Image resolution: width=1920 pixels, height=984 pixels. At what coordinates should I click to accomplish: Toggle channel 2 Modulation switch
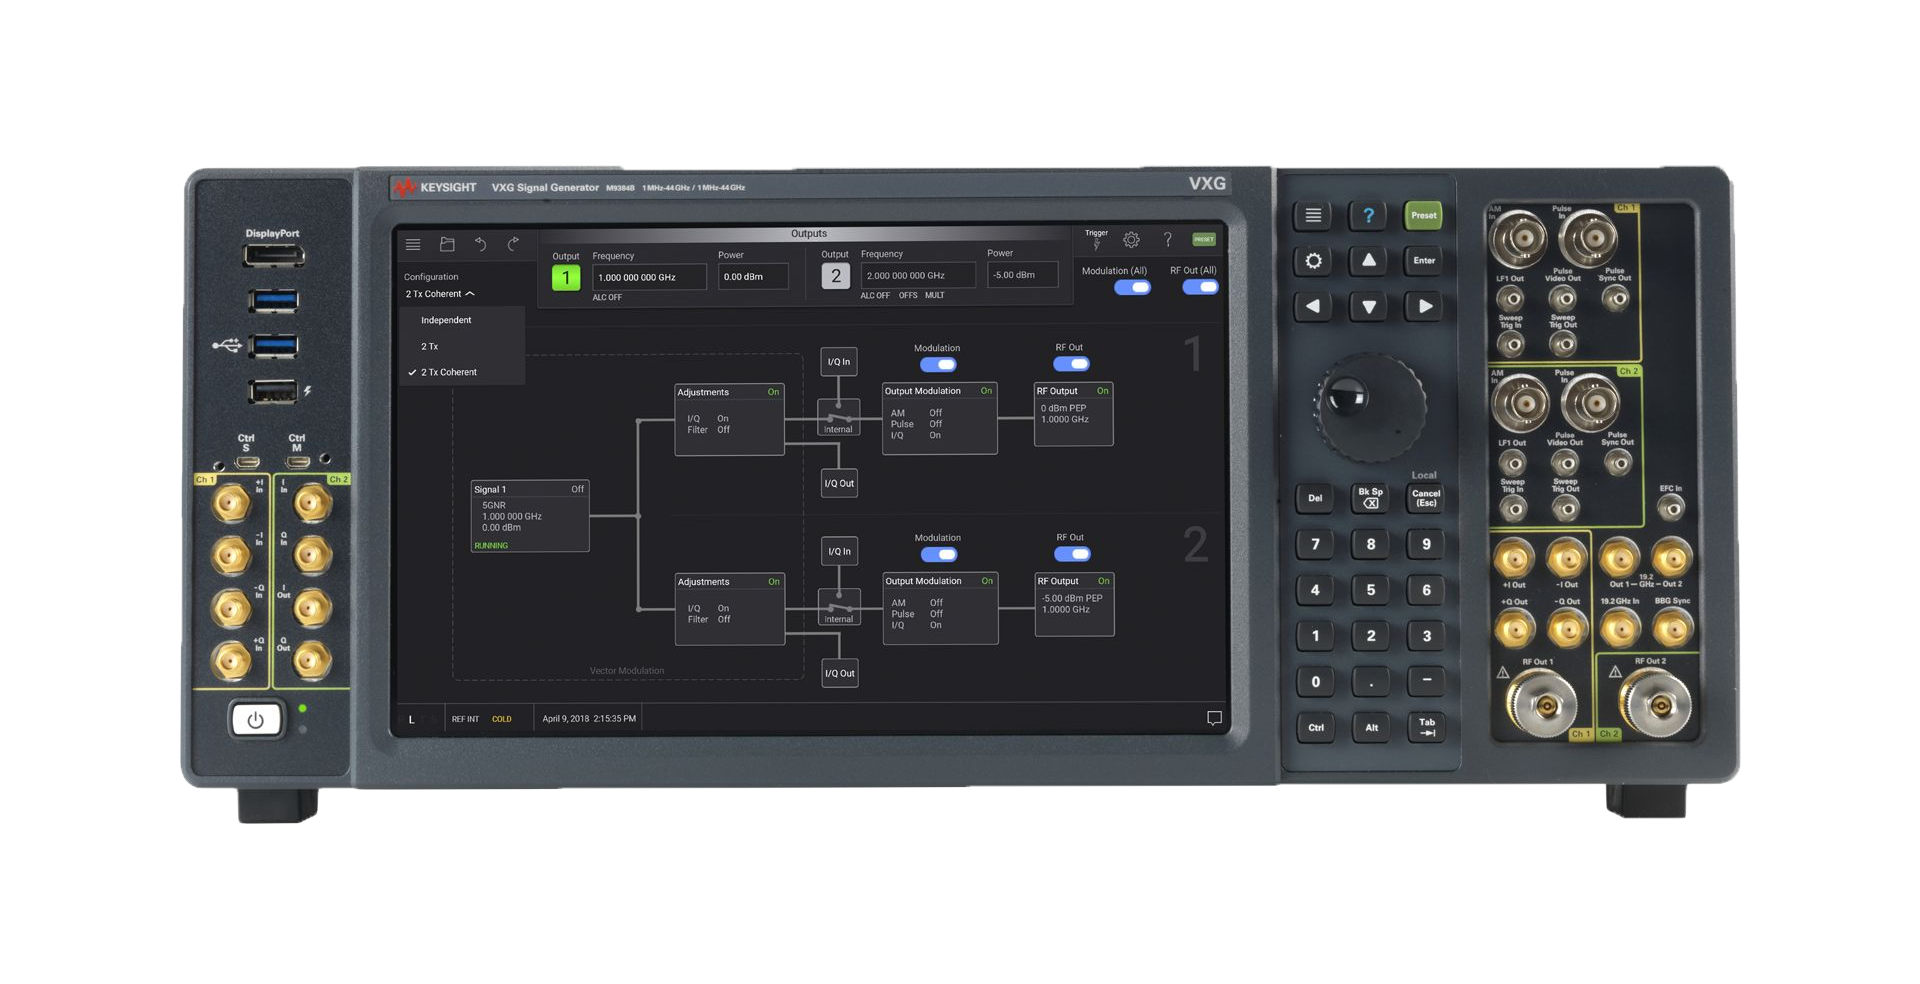tap(939, 555)
